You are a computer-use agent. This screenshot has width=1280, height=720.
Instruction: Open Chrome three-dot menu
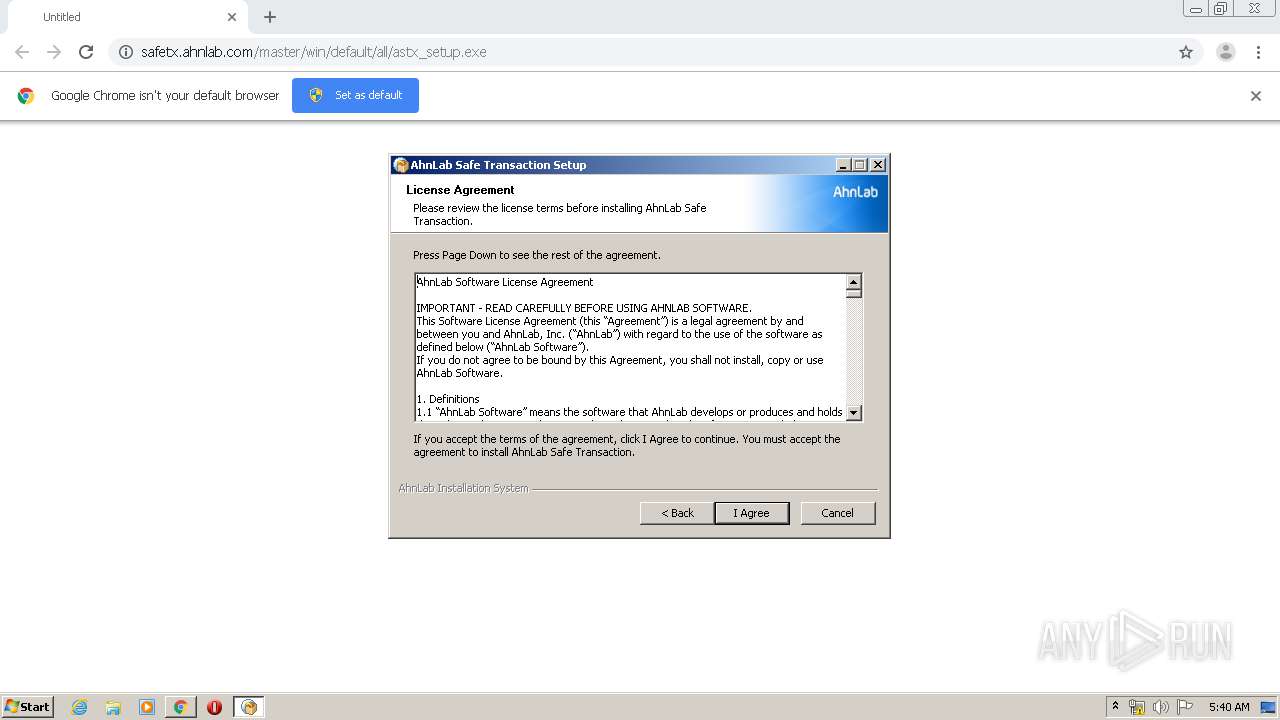click(1258, 52)
